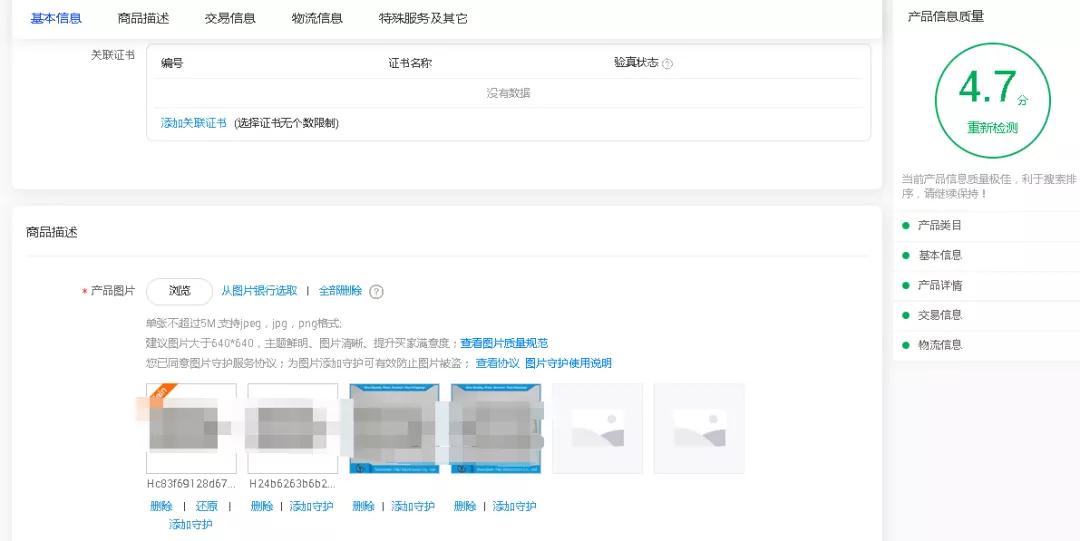Click the first empty image placeholder slot
Image resolution: width=1080 pixels, height=541 pixels.
[x=597, y=429]
